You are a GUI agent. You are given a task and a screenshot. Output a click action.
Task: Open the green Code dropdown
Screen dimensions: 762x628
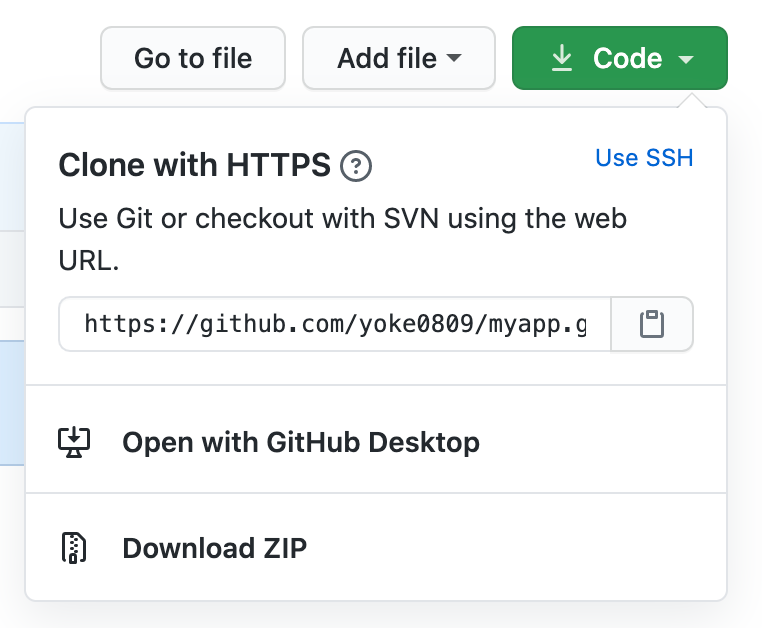[x=620, y=58]
